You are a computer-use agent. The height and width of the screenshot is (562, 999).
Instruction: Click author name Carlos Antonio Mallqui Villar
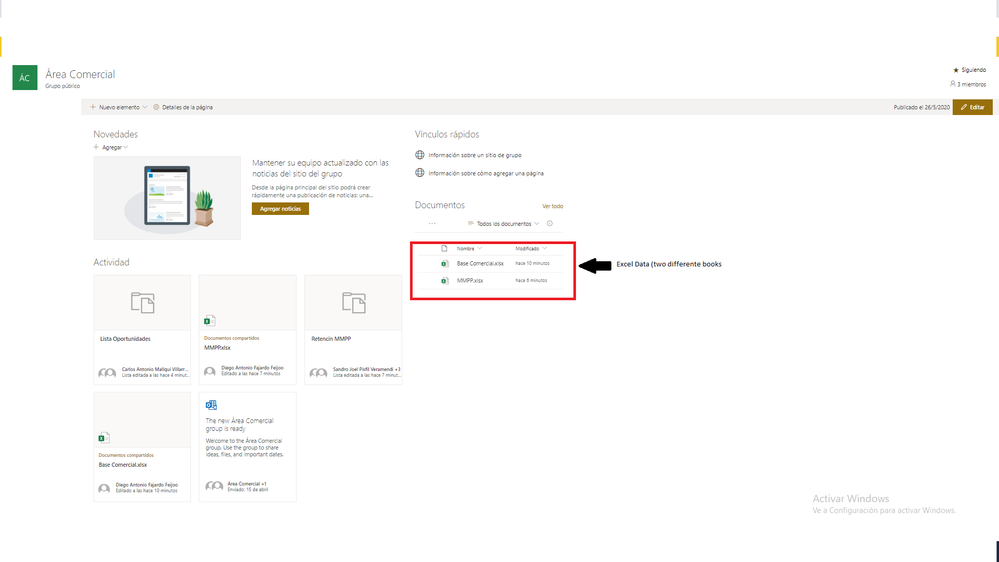pyautogui.click(x=155, y=369)
